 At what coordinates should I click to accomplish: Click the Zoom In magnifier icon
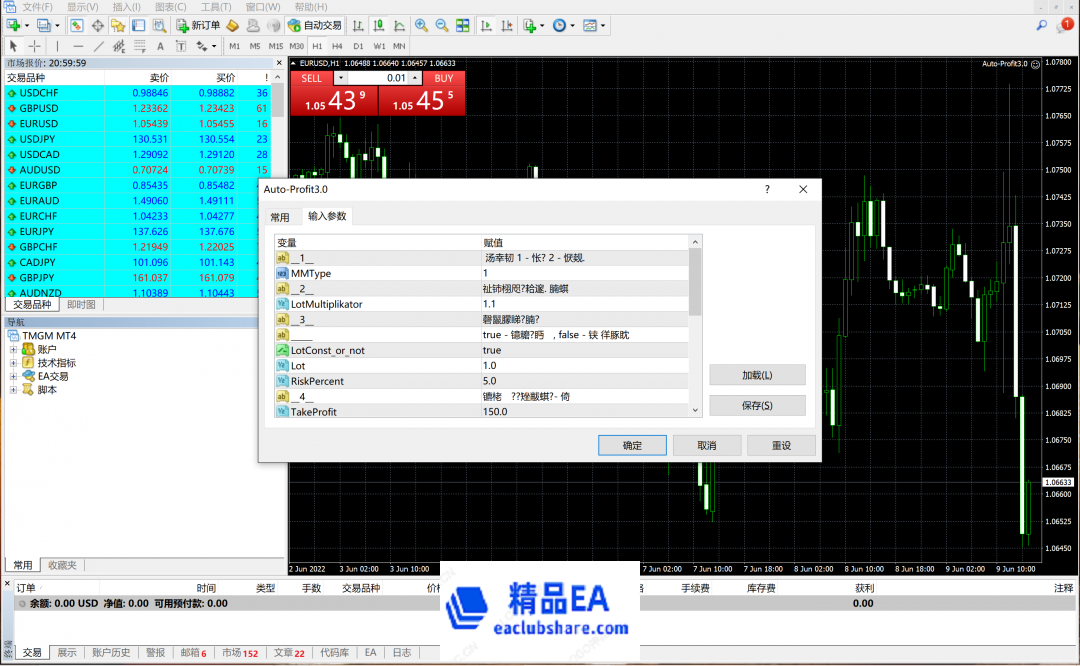coord(422,26)
